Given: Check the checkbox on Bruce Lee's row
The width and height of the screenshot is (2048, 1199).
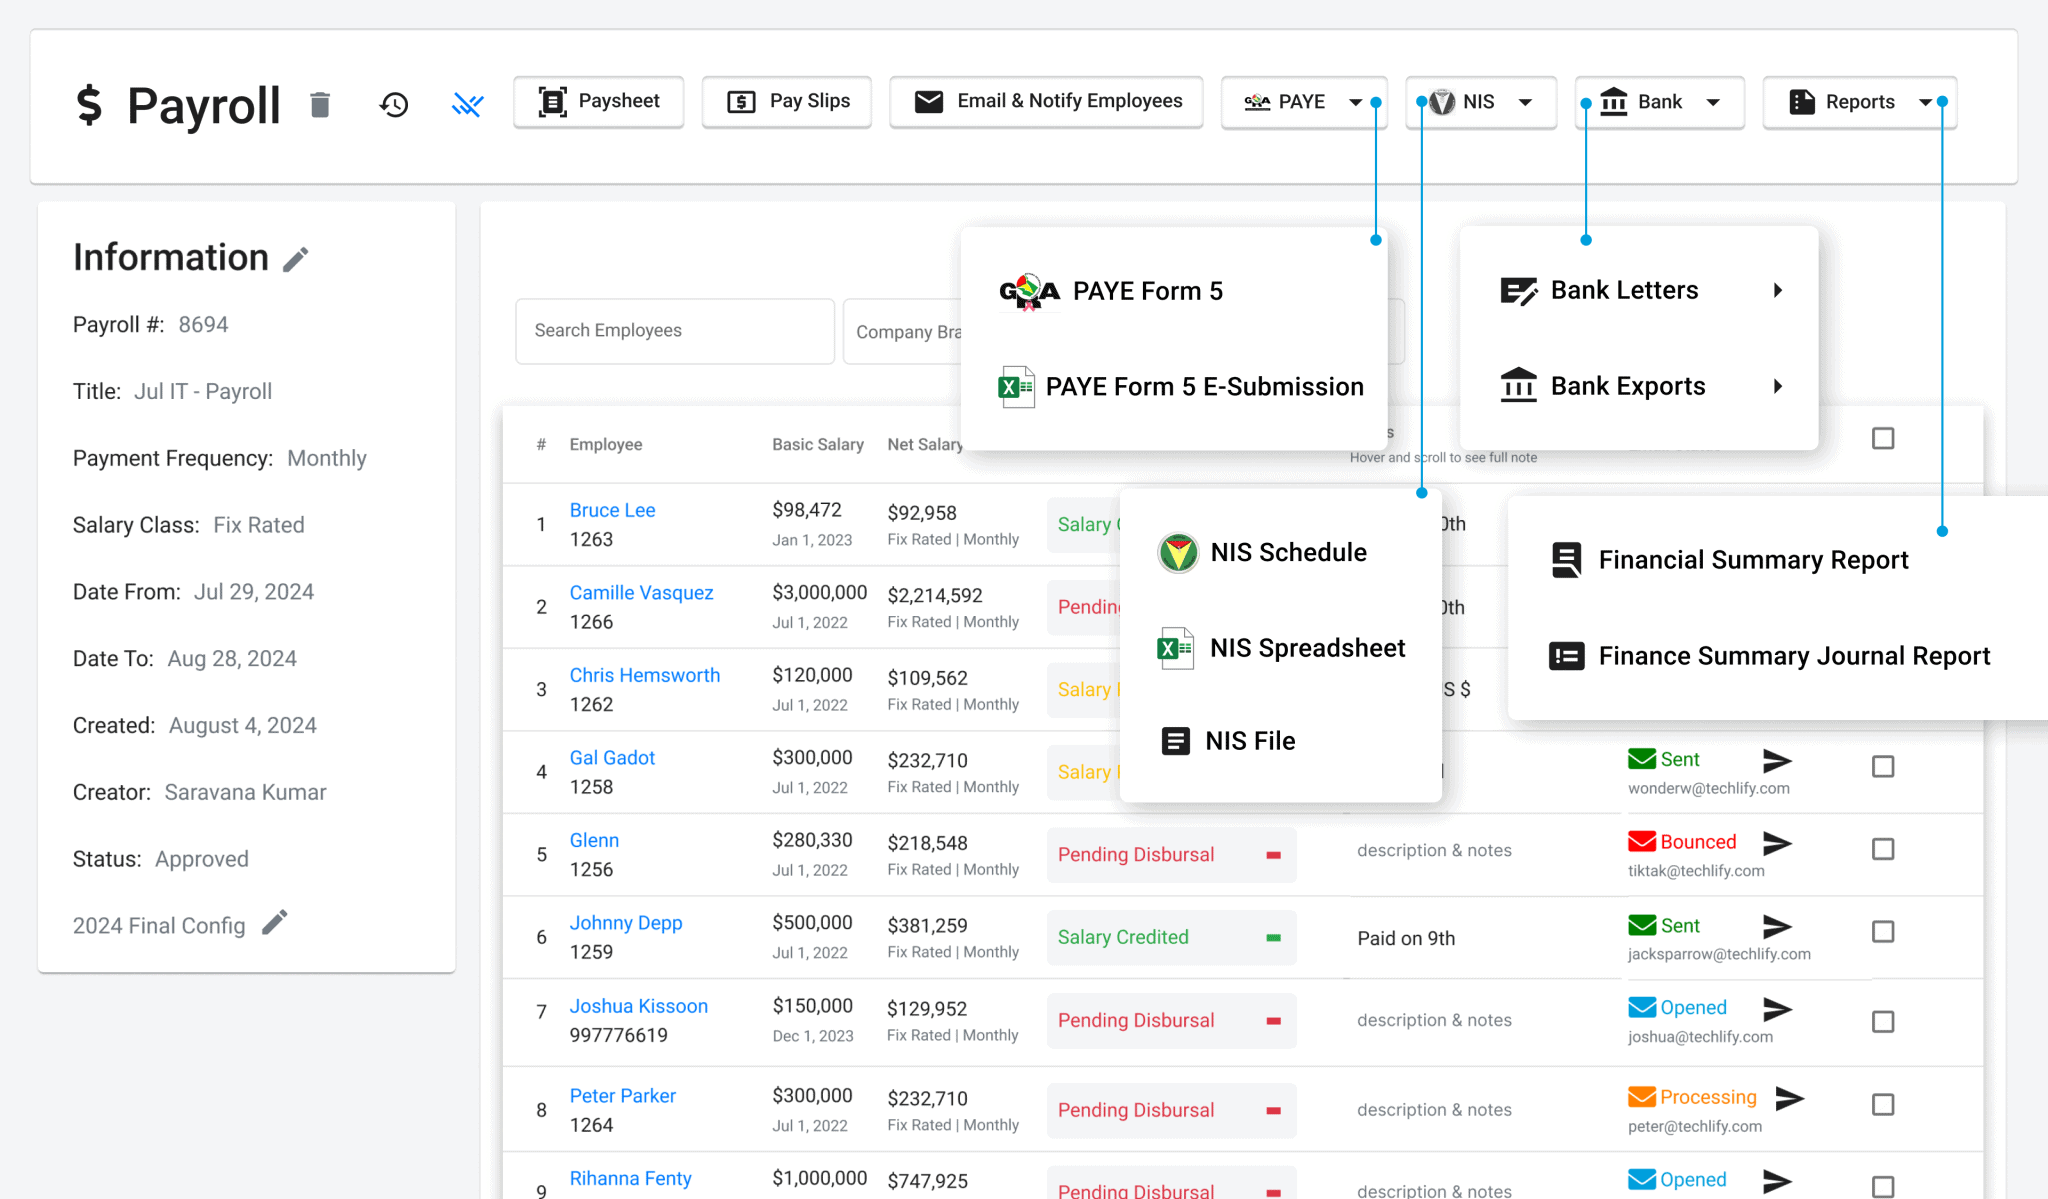Looking at the screenshot, I should [1883, 524].
